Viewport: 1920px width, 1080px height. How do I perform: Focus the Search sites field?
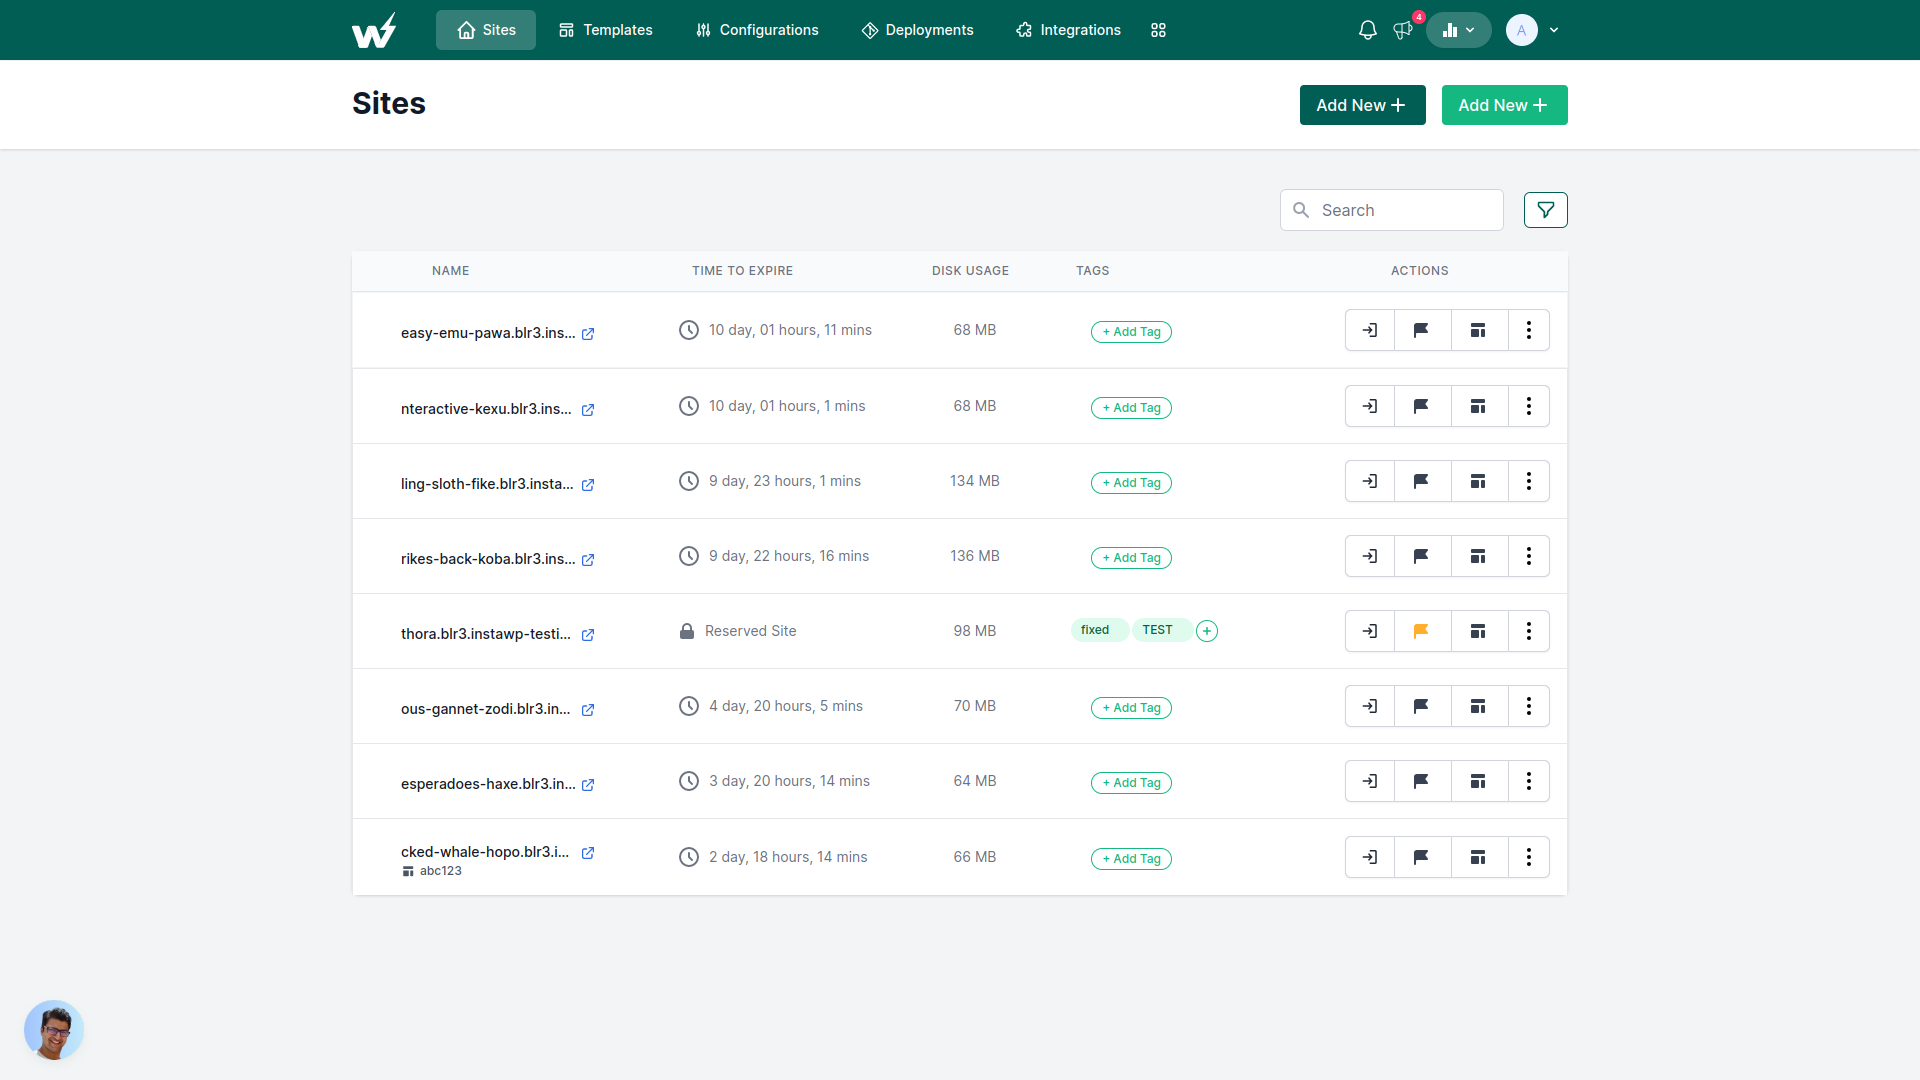tap(1392, 210)
